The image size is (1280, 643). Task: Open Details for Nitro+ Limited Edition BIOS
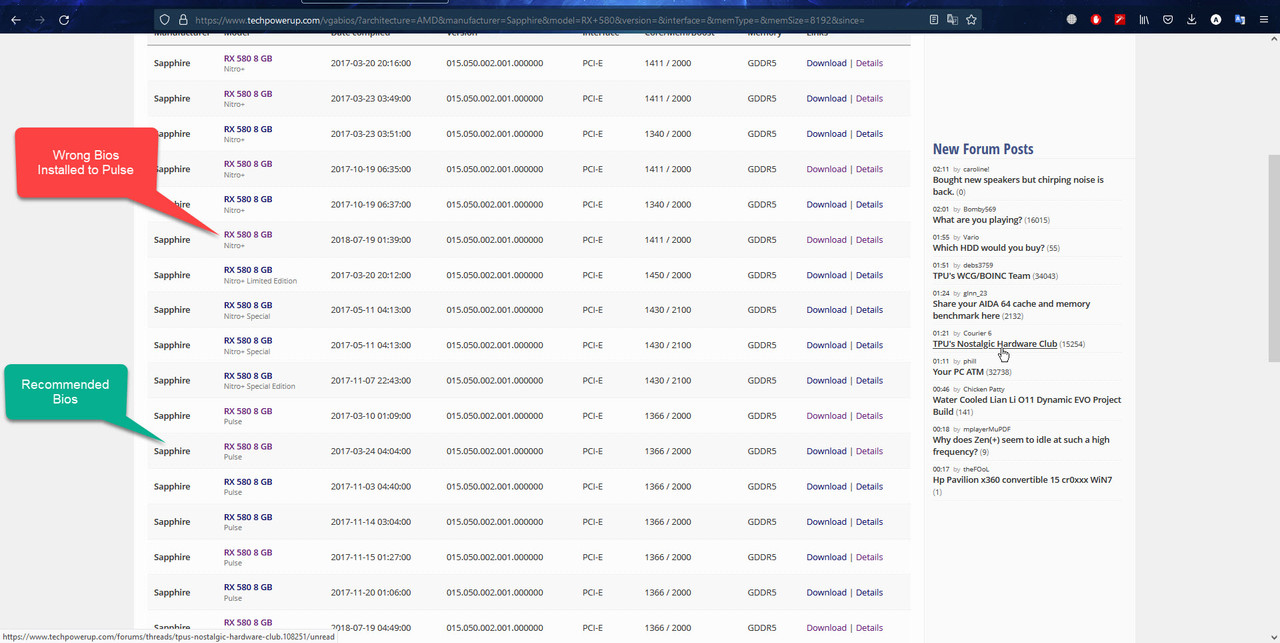[869, 275]
